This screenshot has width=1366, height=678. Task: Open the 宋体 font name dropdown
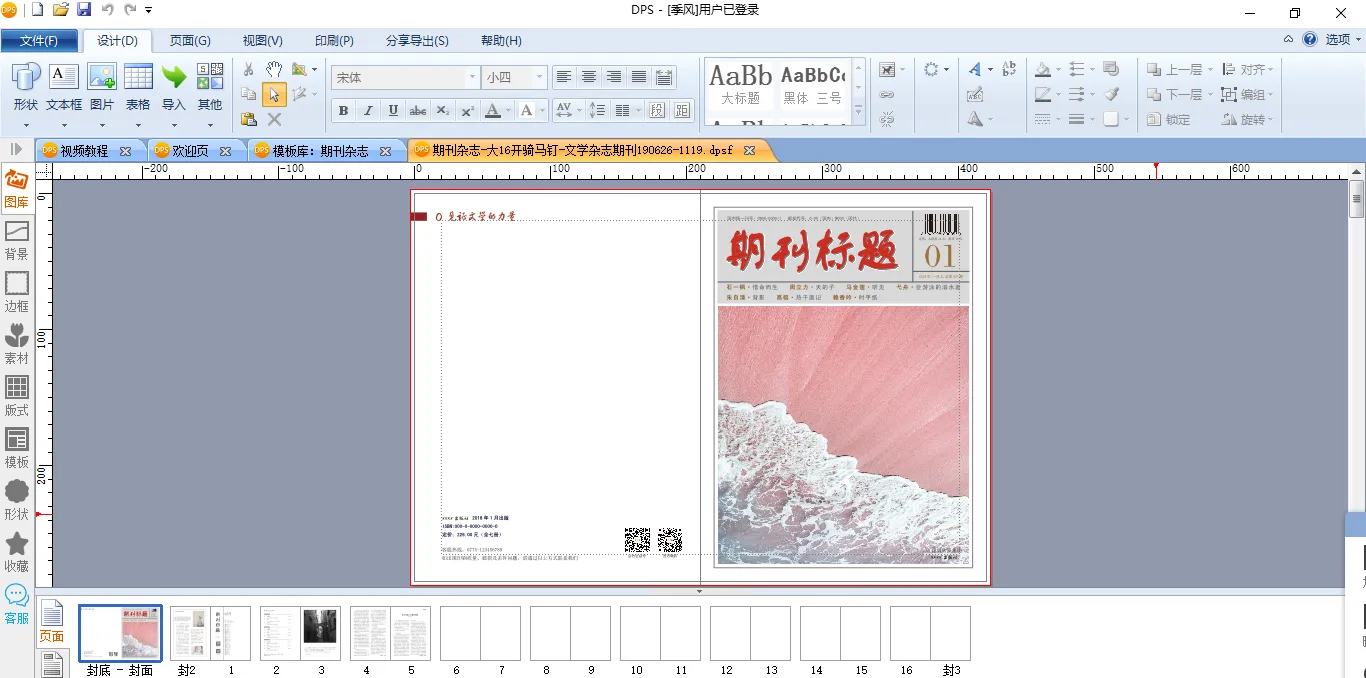coord(472,77)
